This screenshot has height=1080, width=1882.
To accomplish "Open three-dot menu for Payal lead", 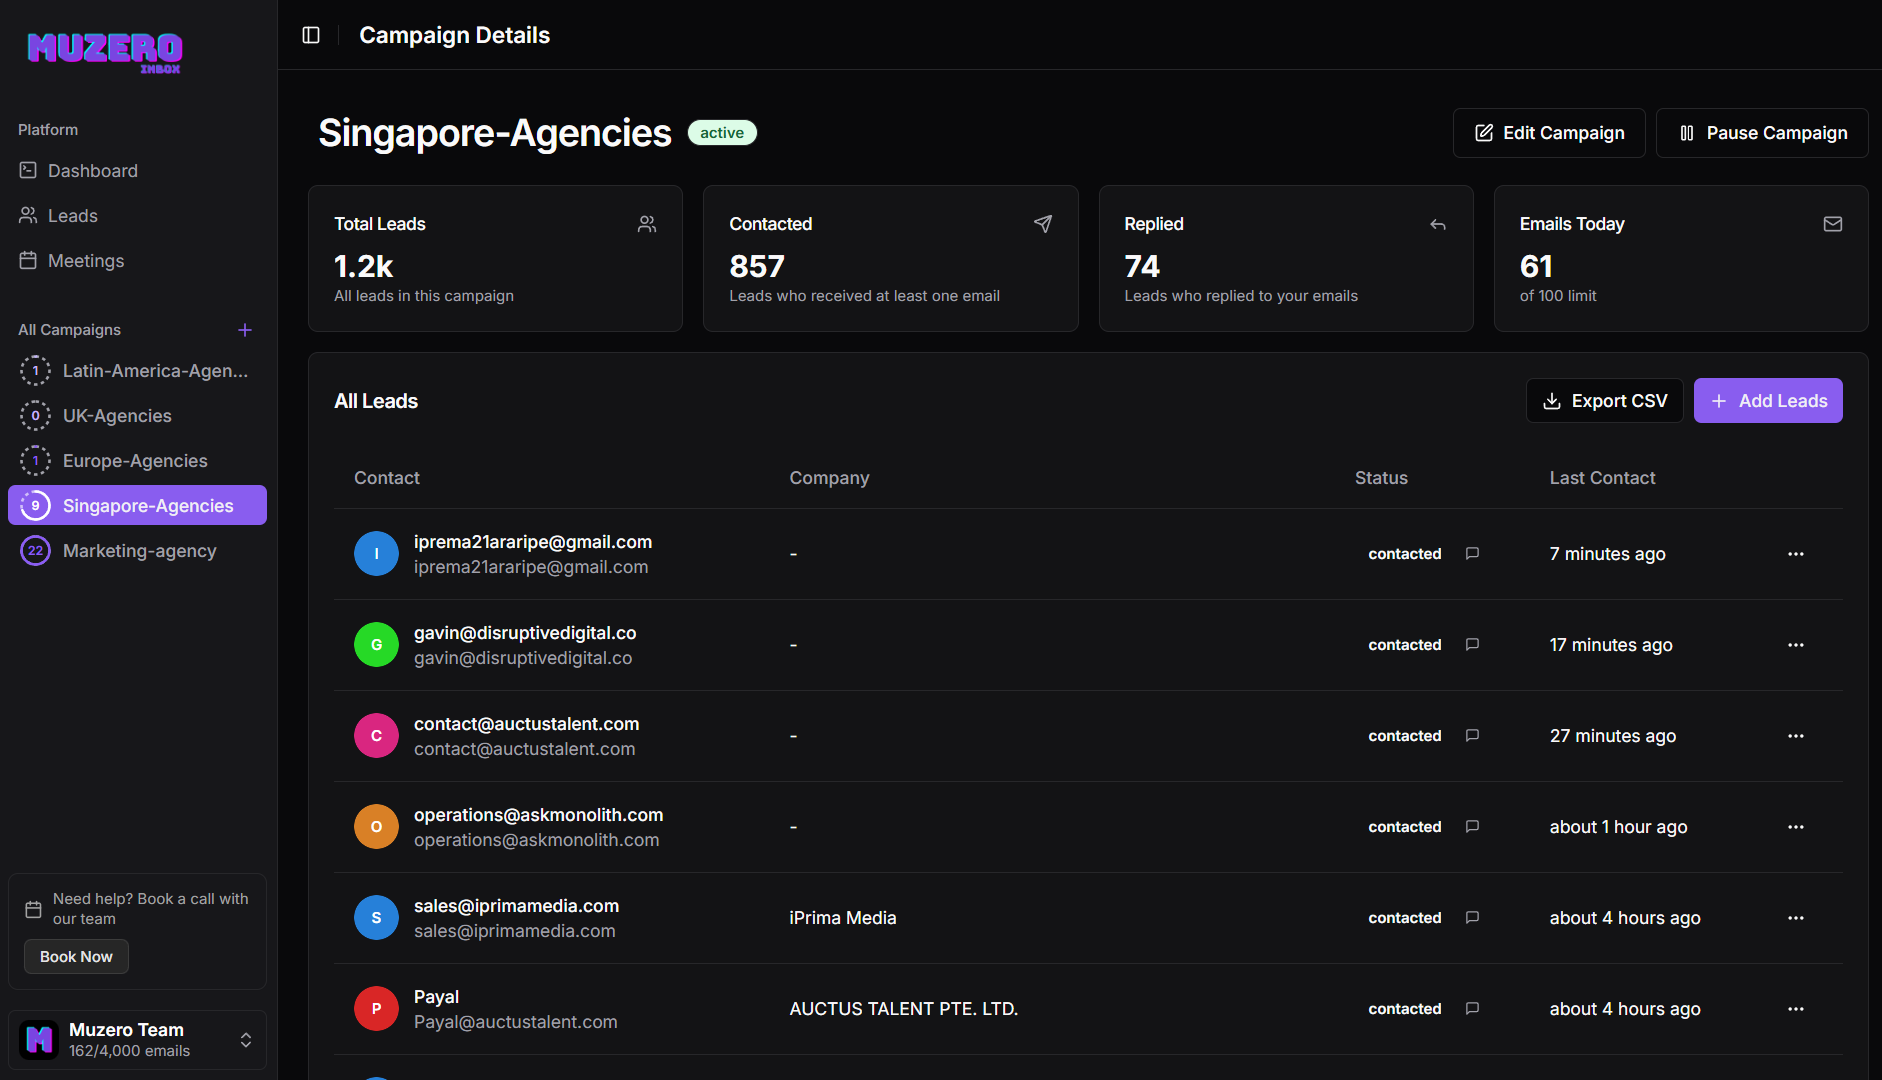I will click(x=1795, y=1009).
